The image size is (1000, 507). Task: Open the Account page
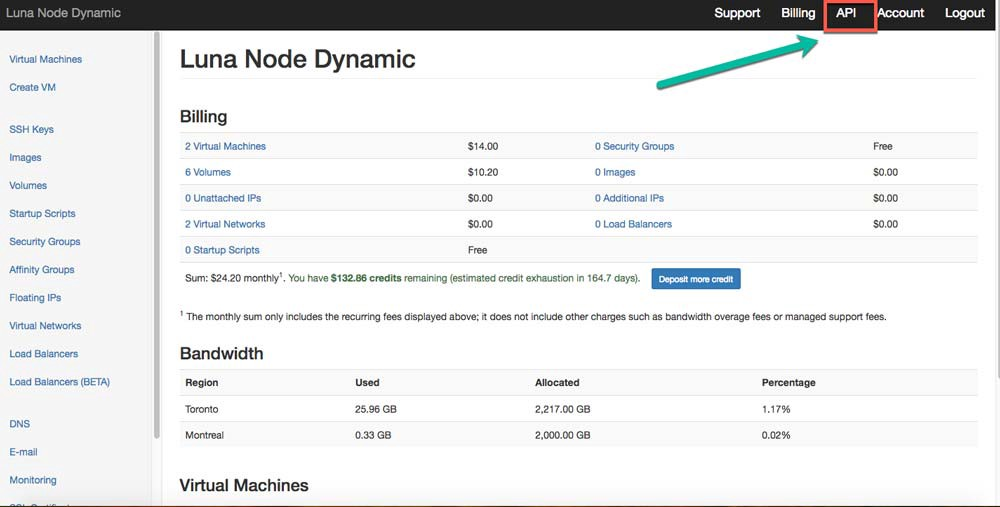[900, 13]
